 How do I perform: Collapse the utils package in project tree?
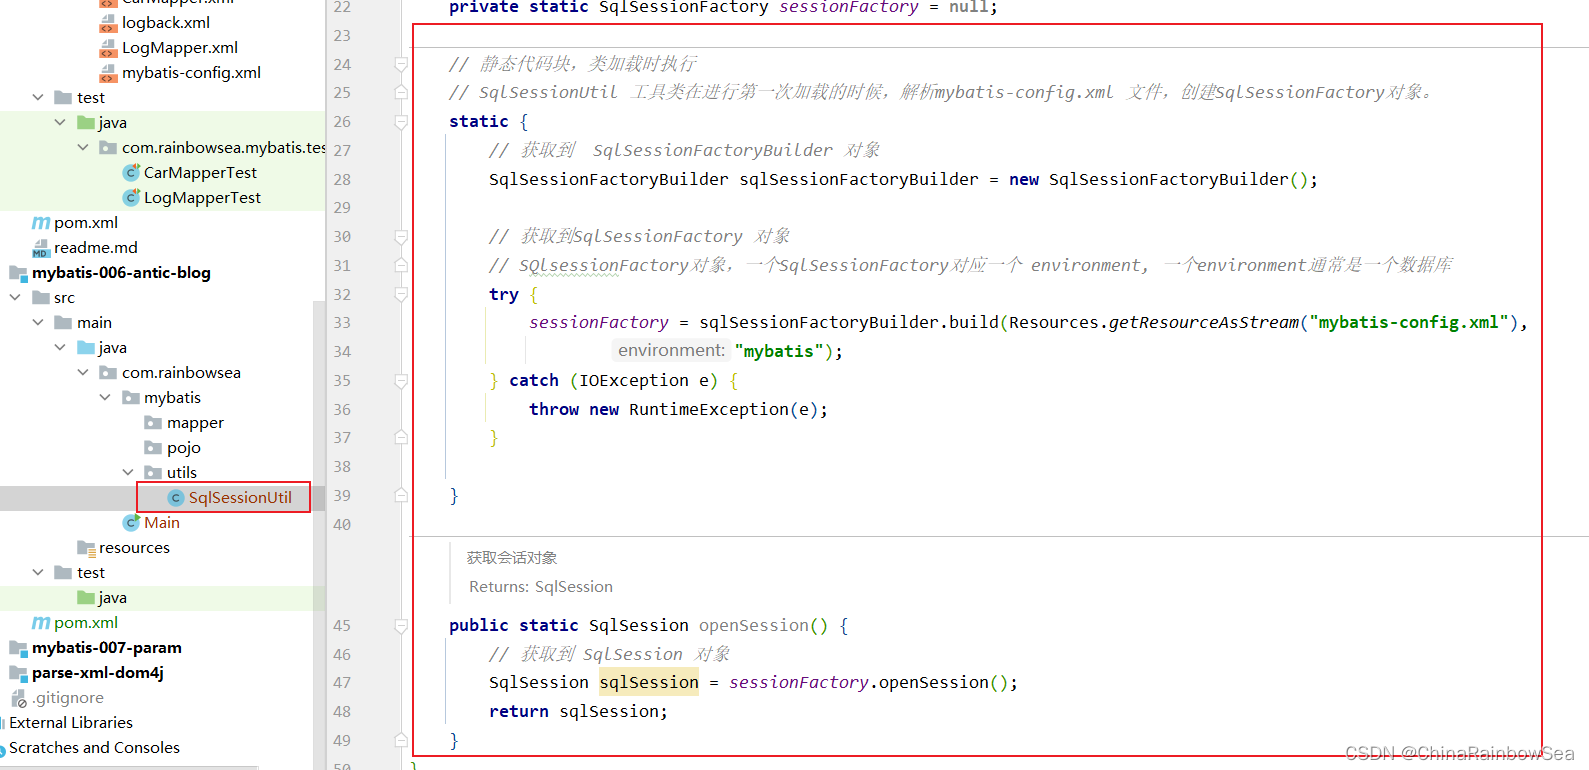128,473
